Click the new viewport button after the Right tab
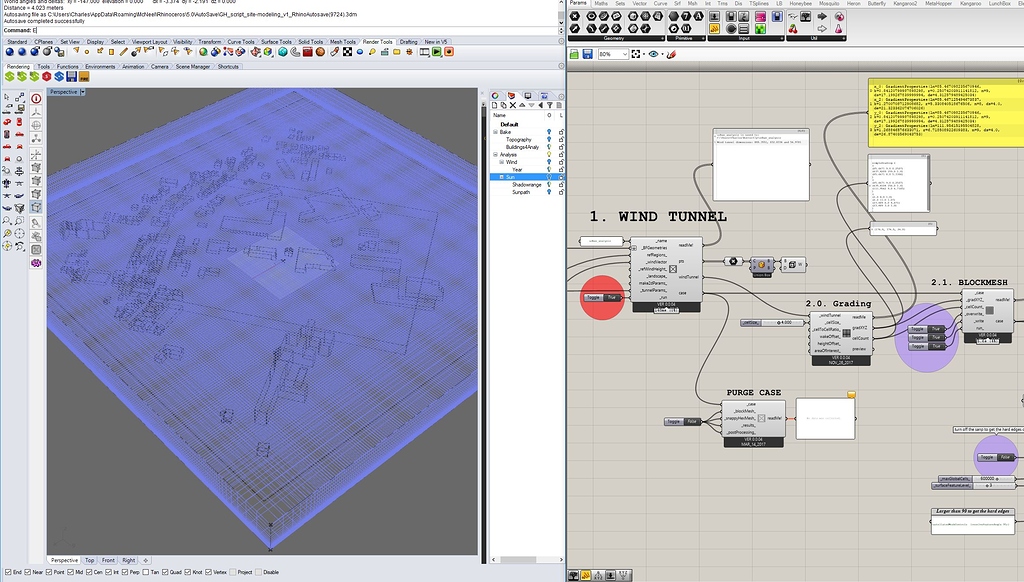Screen dimensions: 1024x582 (x=144, y=561)
